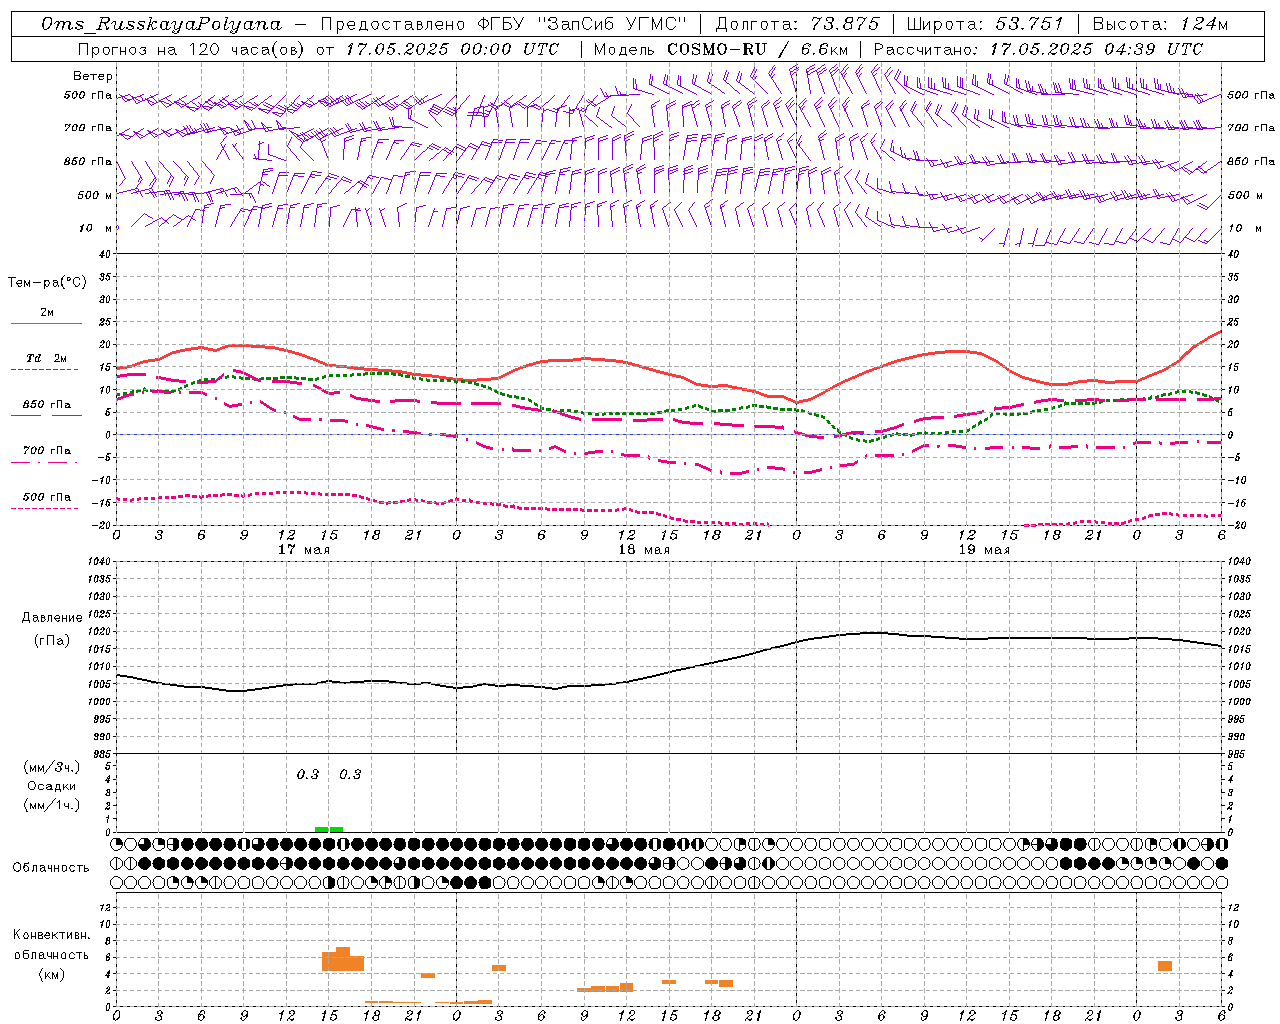Click the "19 мая" date label

coord(984,550)
